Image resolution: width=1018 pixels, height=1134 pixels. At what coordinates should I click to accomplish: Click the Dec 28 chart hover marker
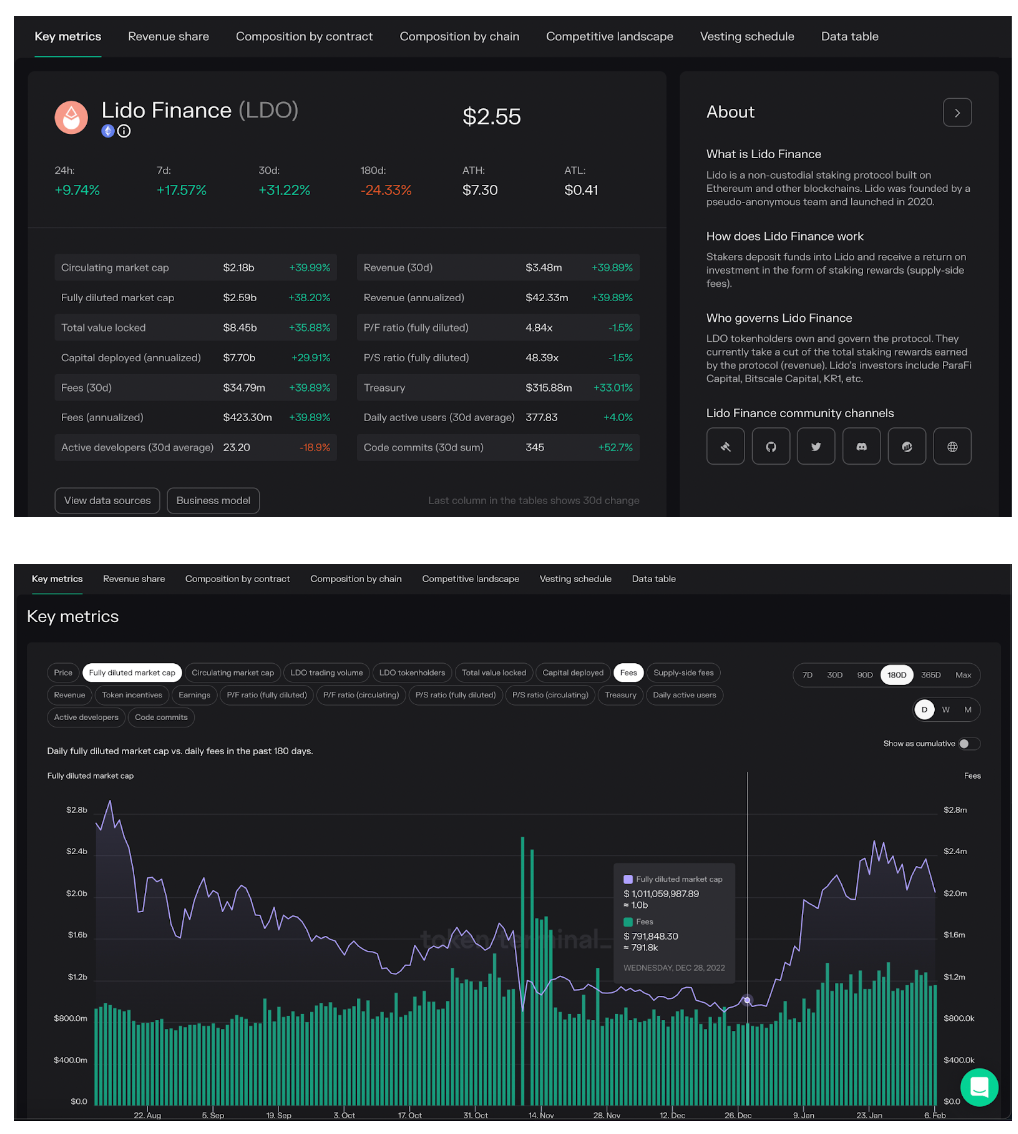(x=747, y=1000)
